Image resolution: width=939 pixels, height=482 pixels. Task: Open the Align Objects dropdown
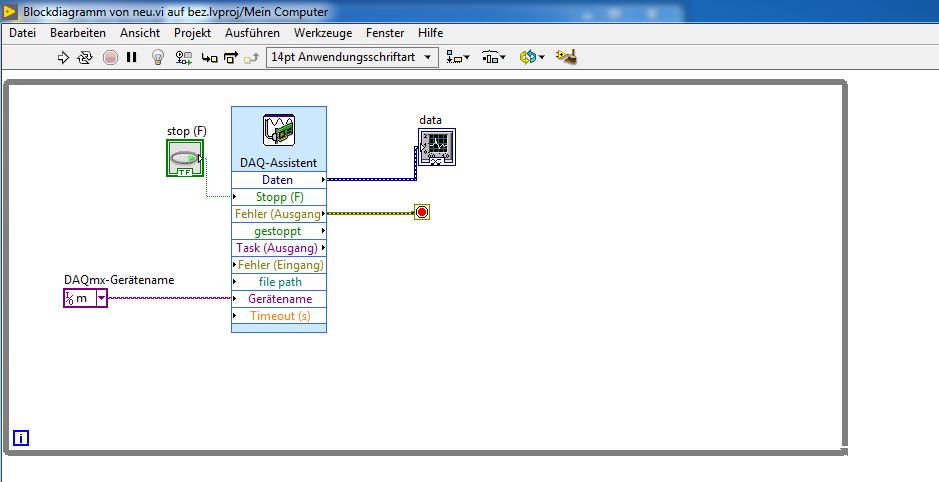coord(458,57)
